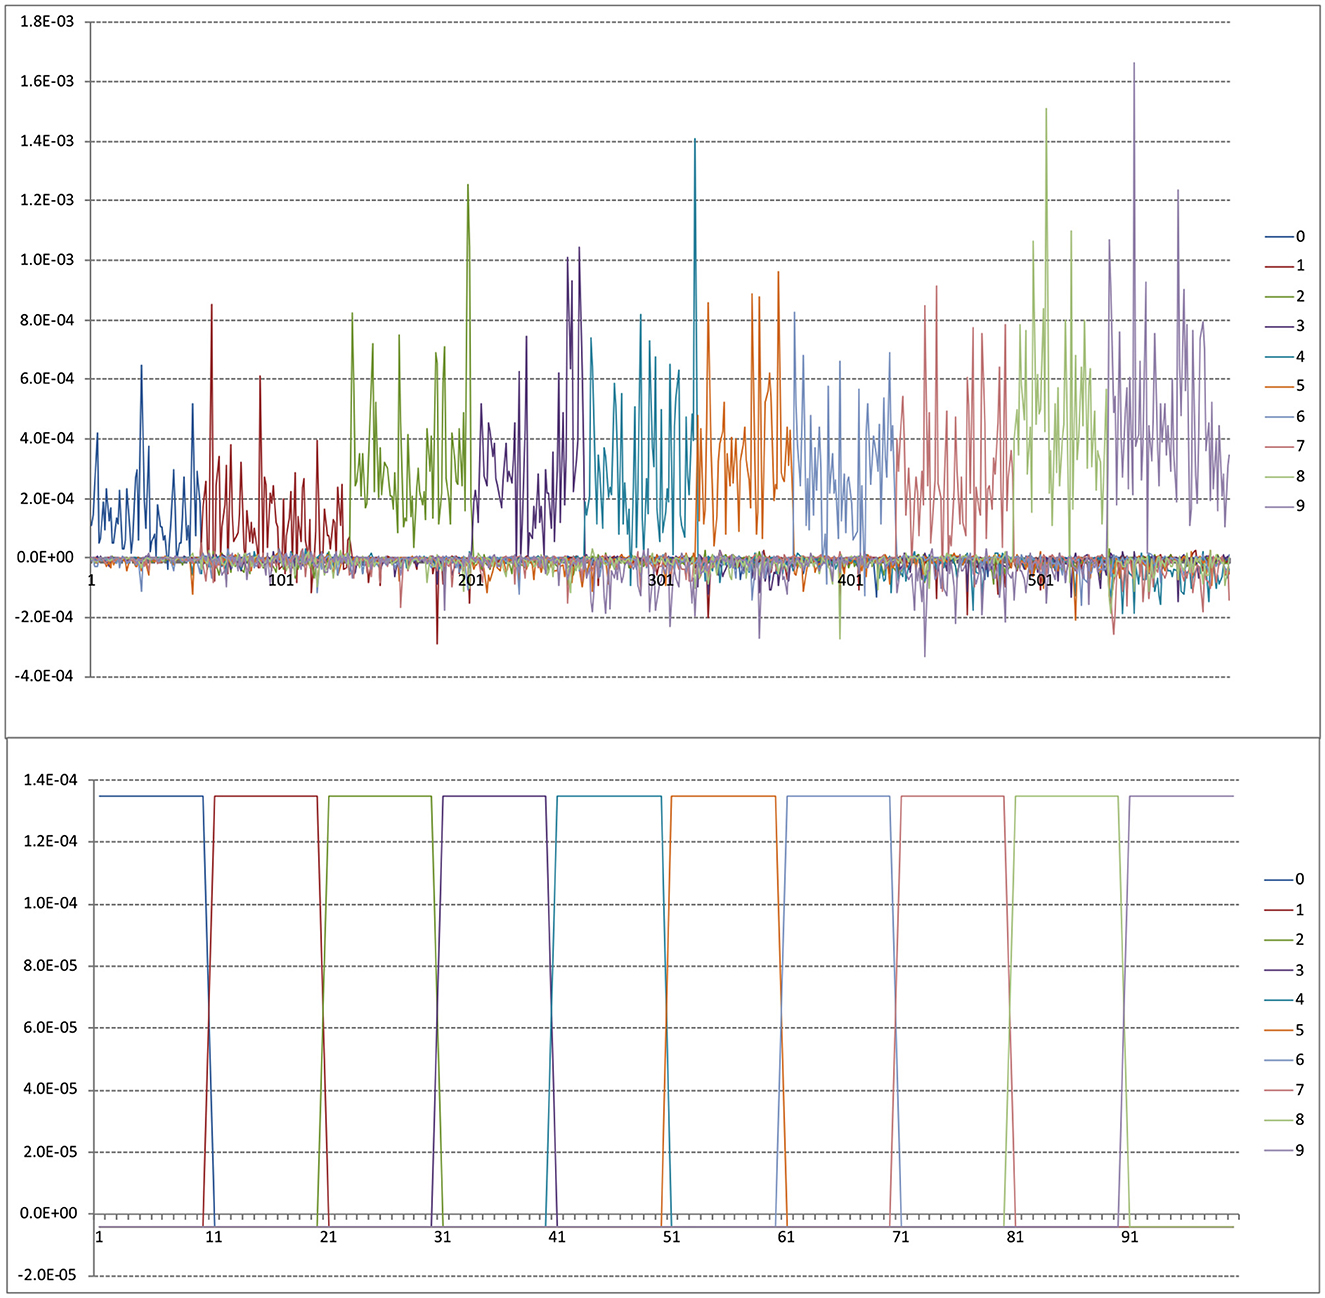Pick legend entry 5 in the lower chart
Image resolution: width=1325 pixels, height=1298 pixels.
[x=1285, y=1030]
